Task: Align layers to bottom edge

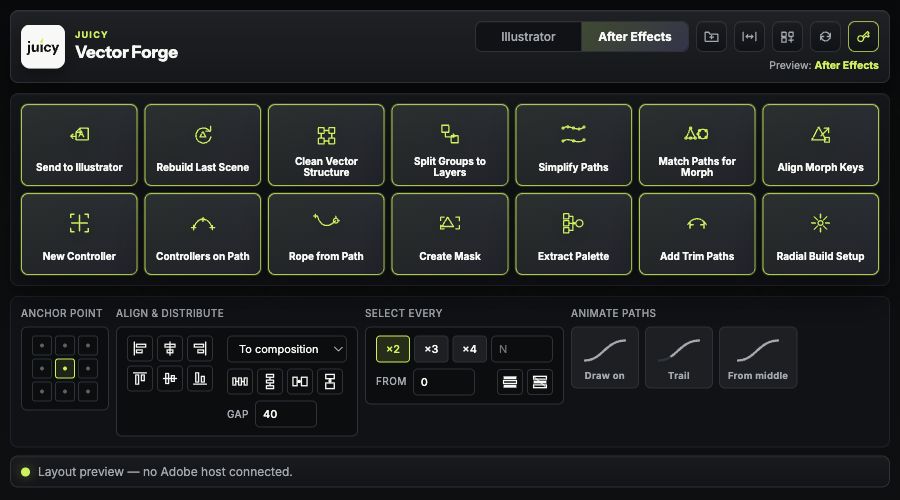Action: [200, 378]
